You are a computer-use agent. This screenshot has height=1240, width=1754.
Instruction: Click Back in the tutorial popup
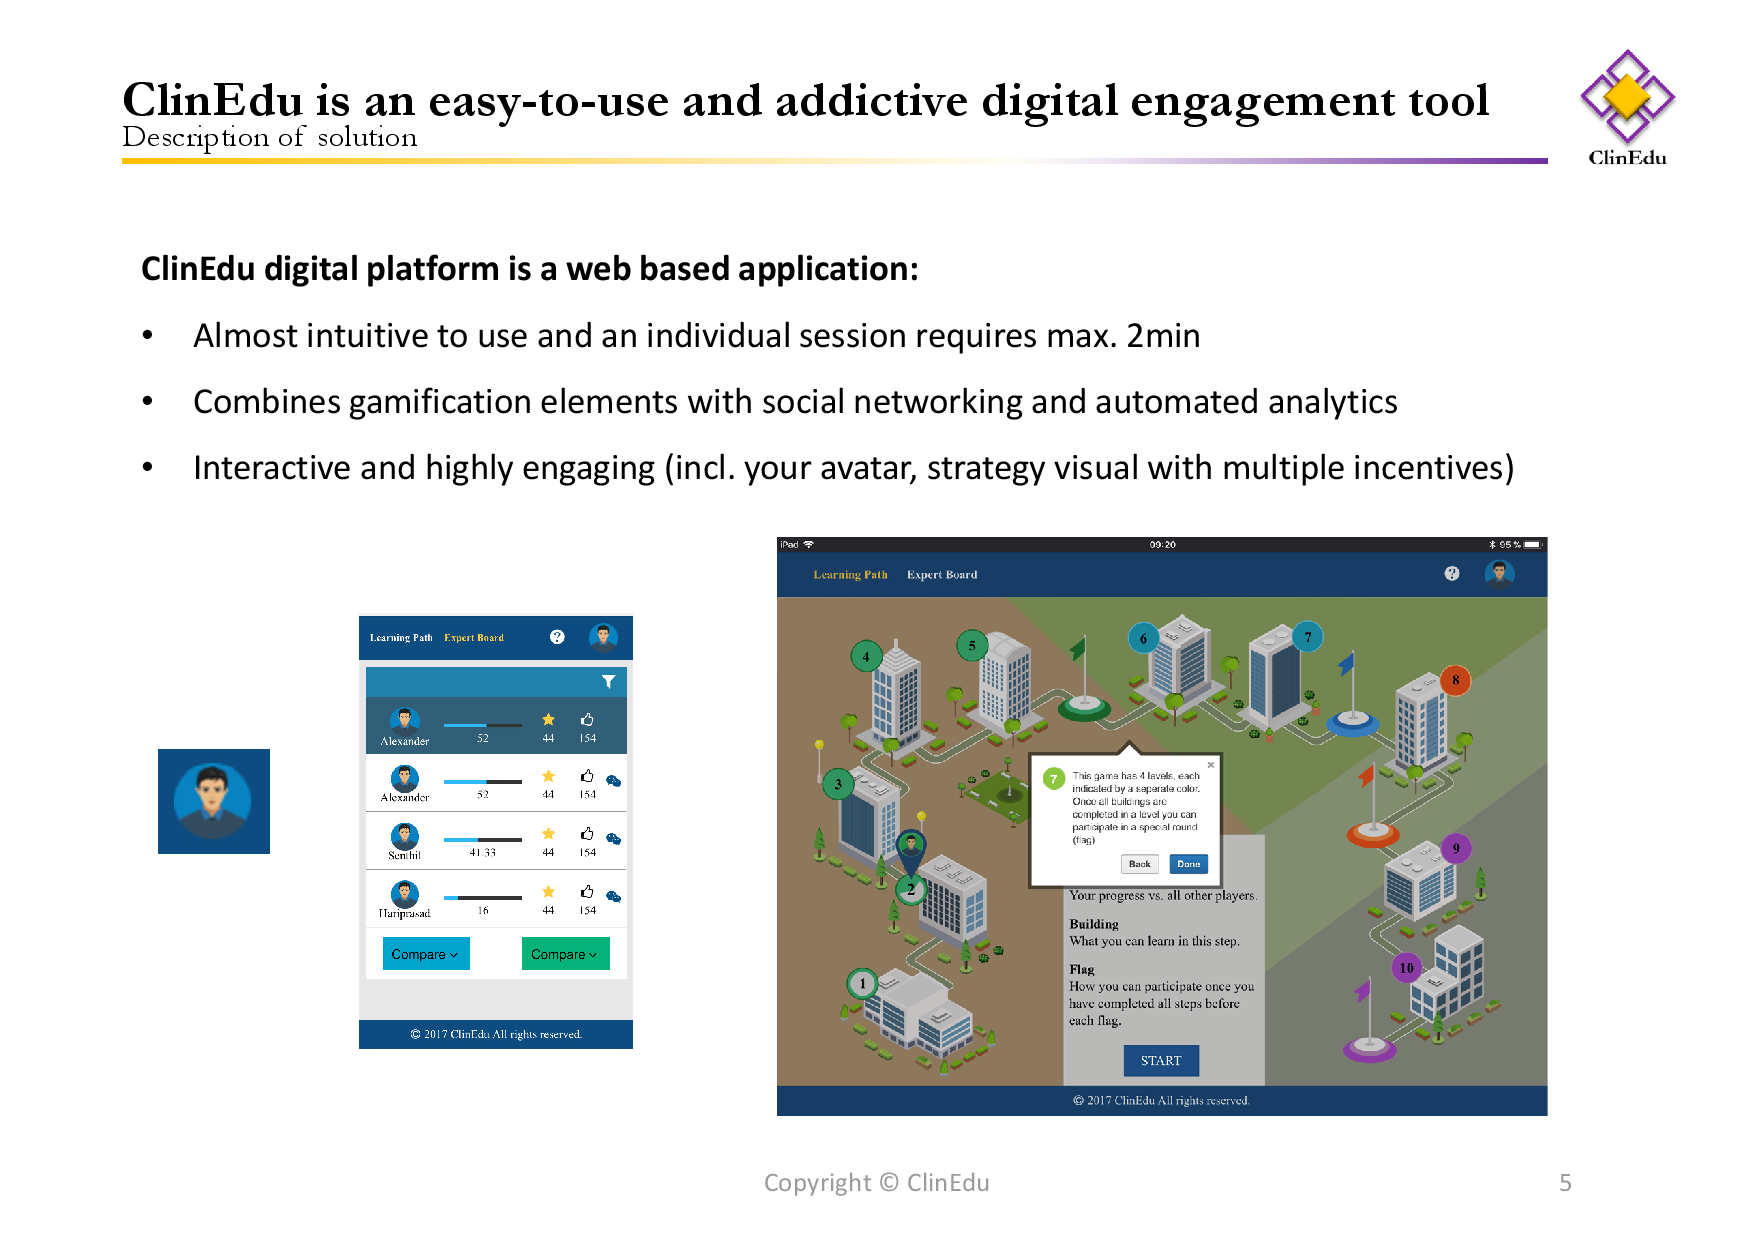tap(1139, 864)
